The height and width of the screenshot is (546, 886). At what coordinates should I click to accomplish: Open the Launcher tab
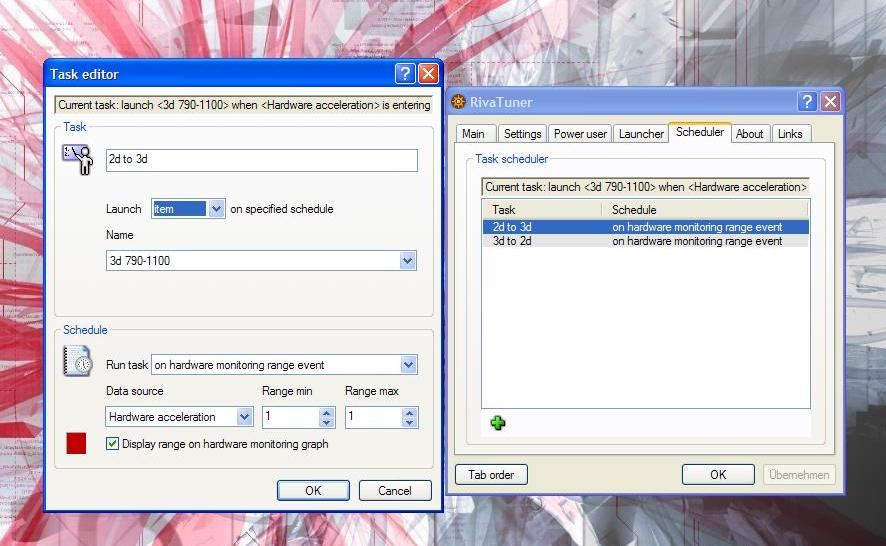641,134
